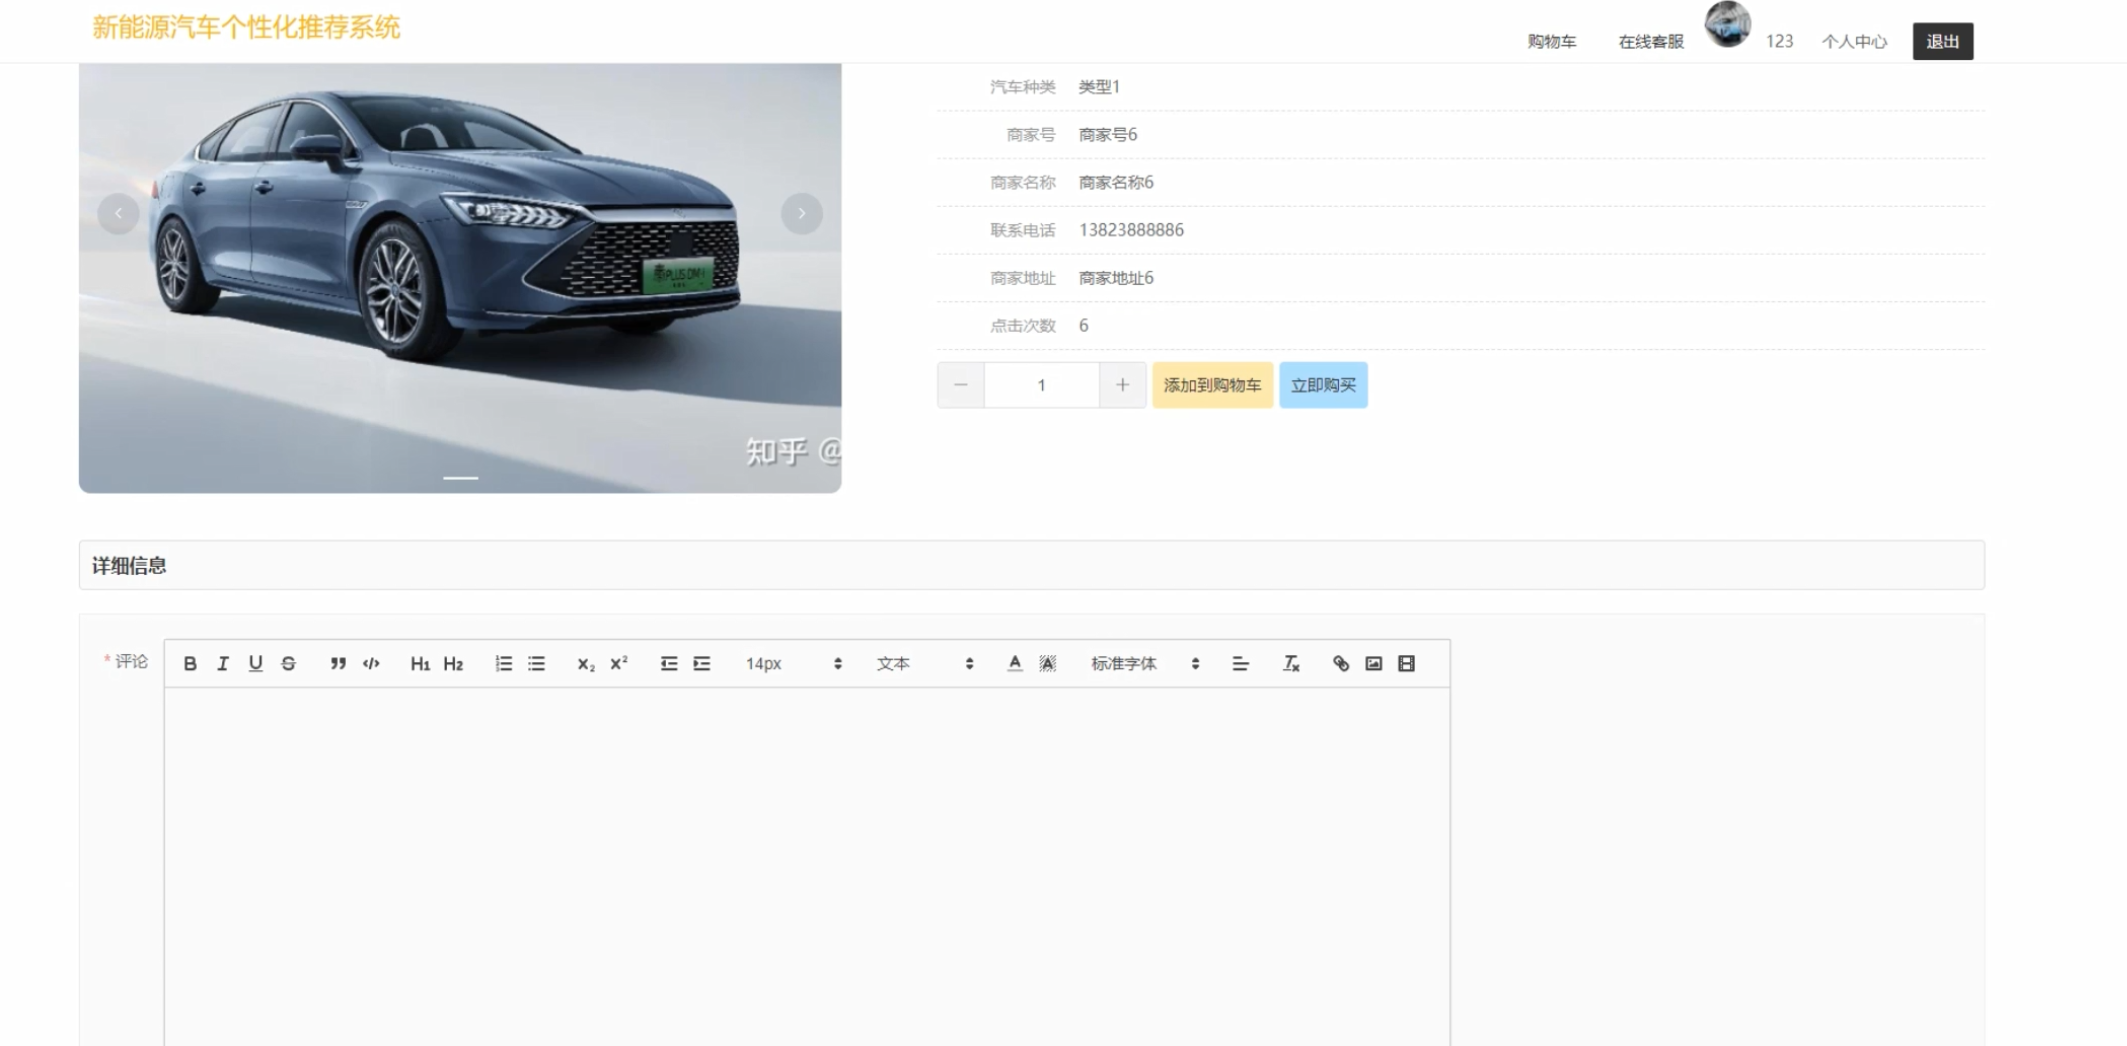Click the phone number 13823888886
Viewport: 2127px width, 1046px height.
pos(1131,230)
